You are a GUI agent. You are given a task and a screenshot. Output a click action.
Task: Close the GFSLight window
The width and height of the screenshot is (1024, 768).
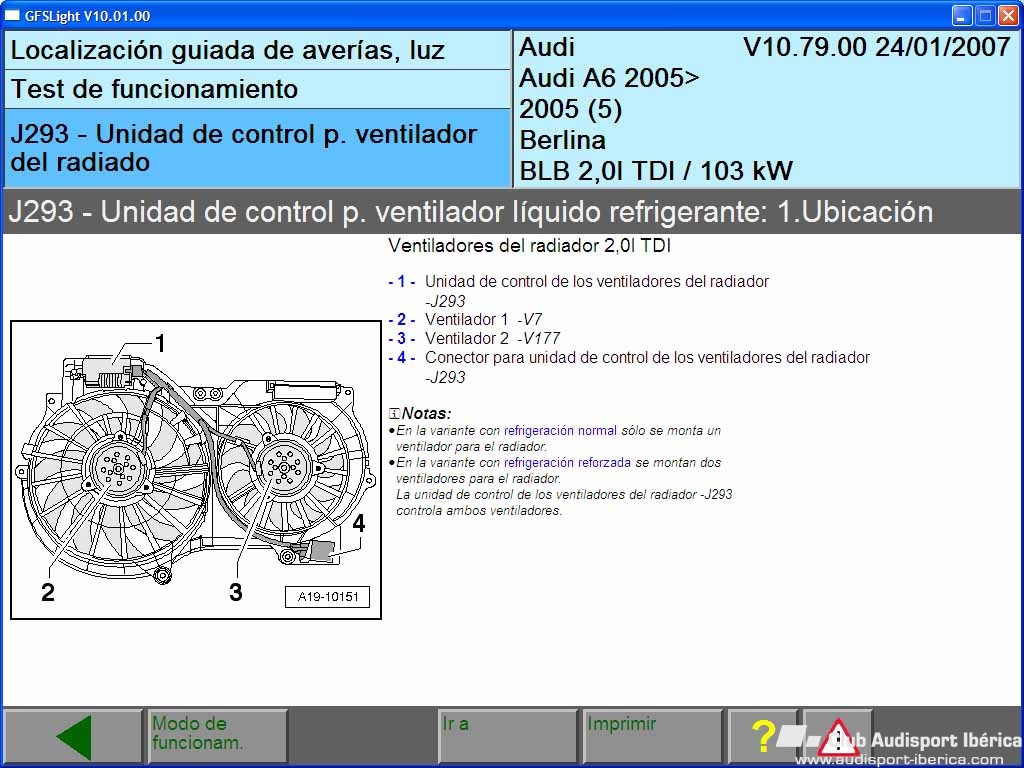click(x=1008, y=16)
